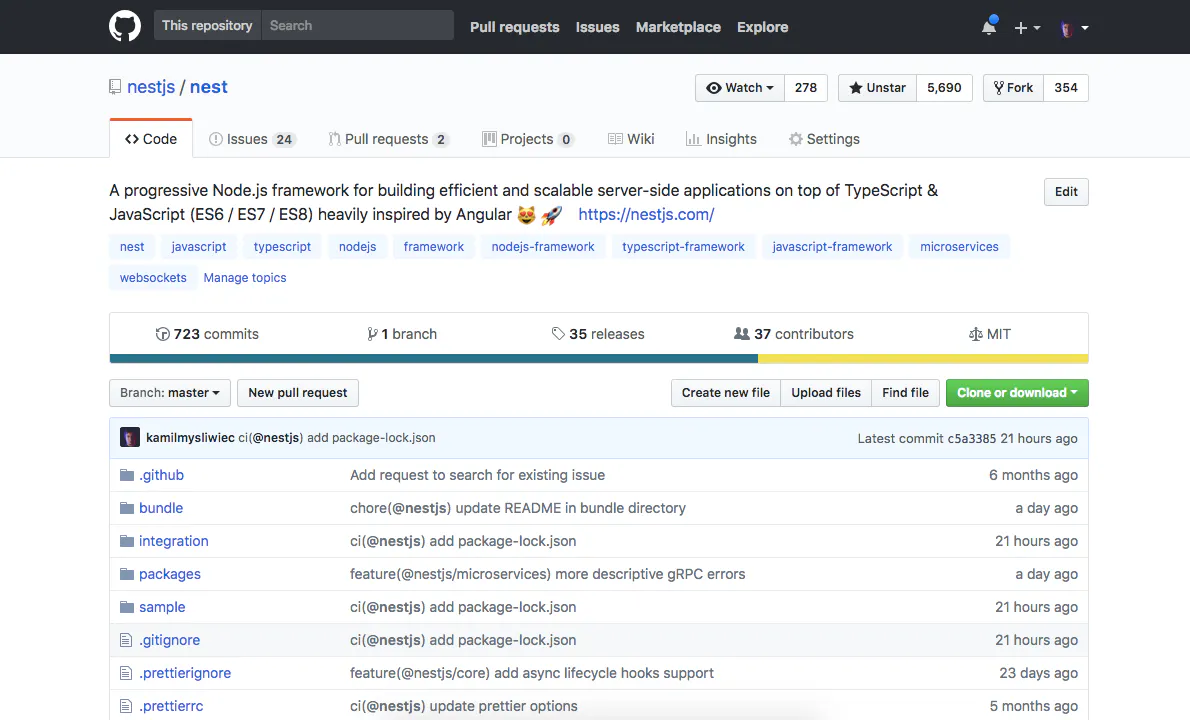Viewport: 1190px width, 720px height.
Task: Click the .prettierrc file icon
Action: point(126,706)
